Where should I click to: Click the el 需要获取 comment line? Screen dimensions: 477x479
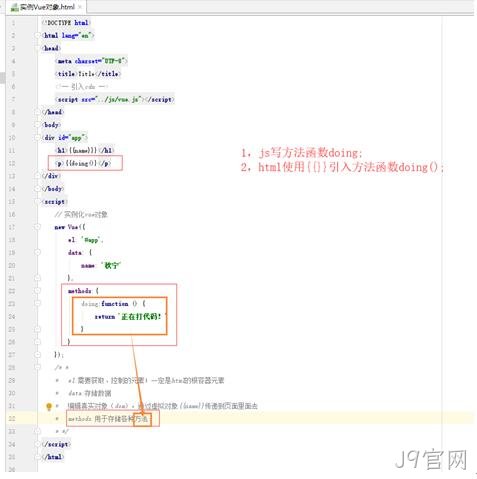(x=146, y=380)
